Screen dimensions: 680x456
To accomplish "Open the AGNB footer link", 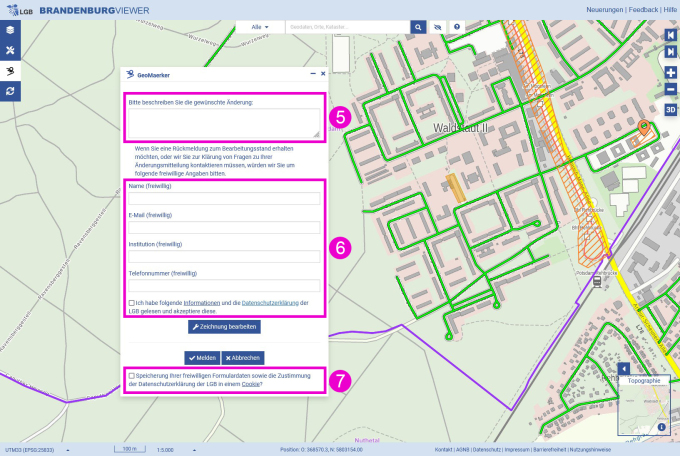I will [462, 450].
